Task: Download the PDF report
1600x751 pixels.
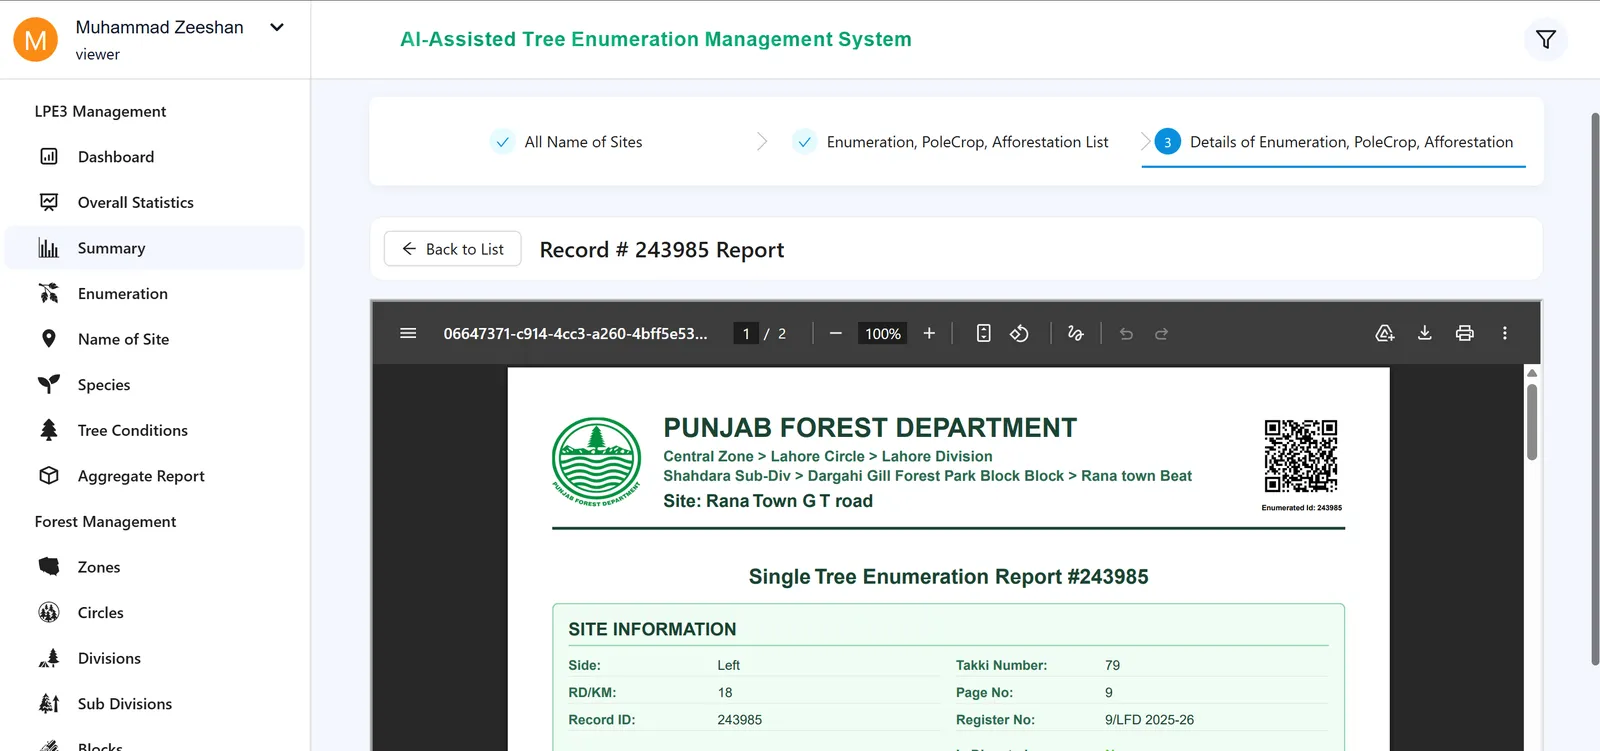Action: click(1425, 333)
